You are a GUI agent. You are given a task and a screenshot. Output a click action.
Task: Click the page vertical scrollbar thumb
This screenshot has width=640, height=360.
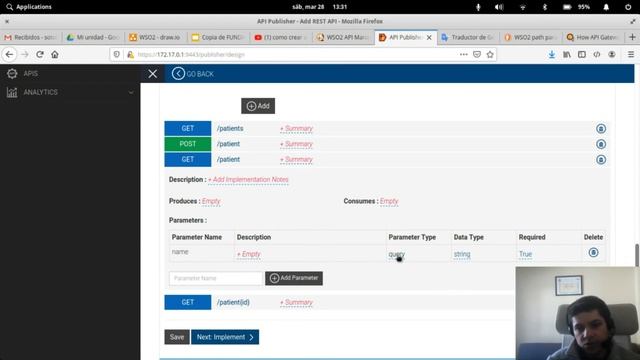[637, 255]
